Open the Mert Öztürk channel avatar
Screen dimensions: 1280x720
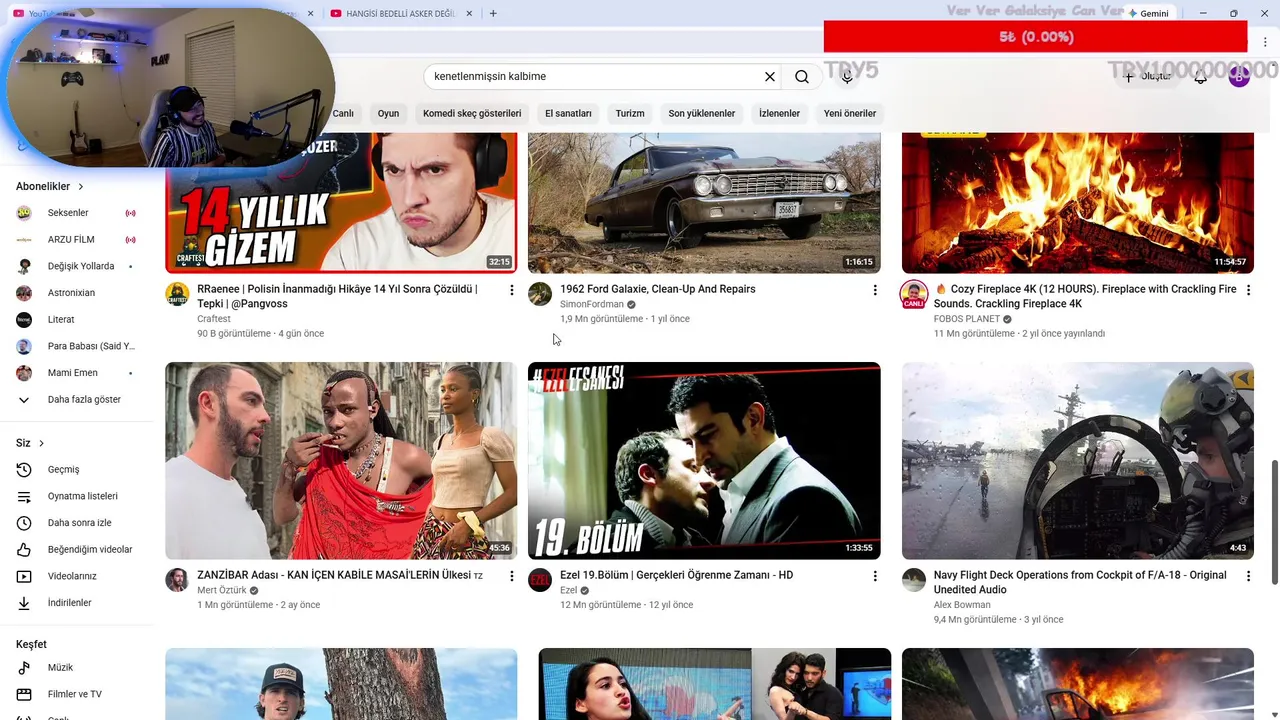point(177,580)
